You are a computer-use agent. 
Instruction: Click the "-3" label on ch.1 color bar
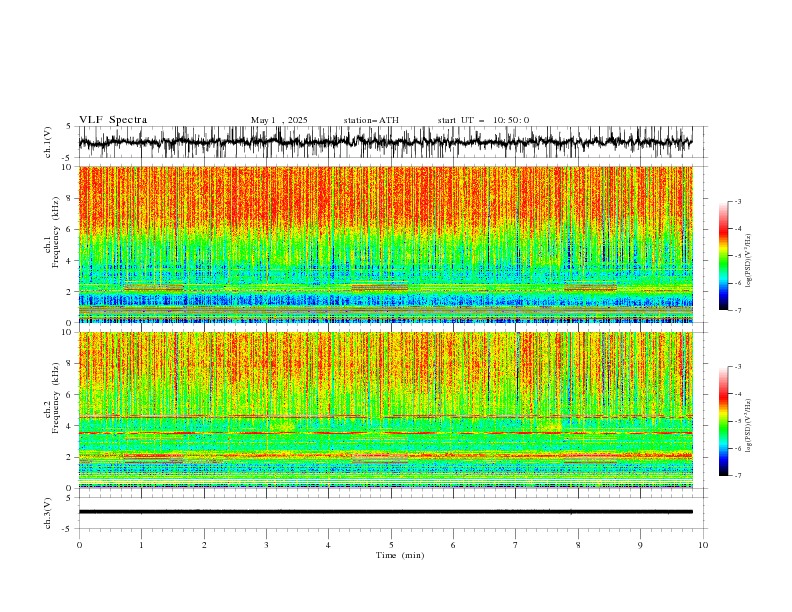click(737, 201)
